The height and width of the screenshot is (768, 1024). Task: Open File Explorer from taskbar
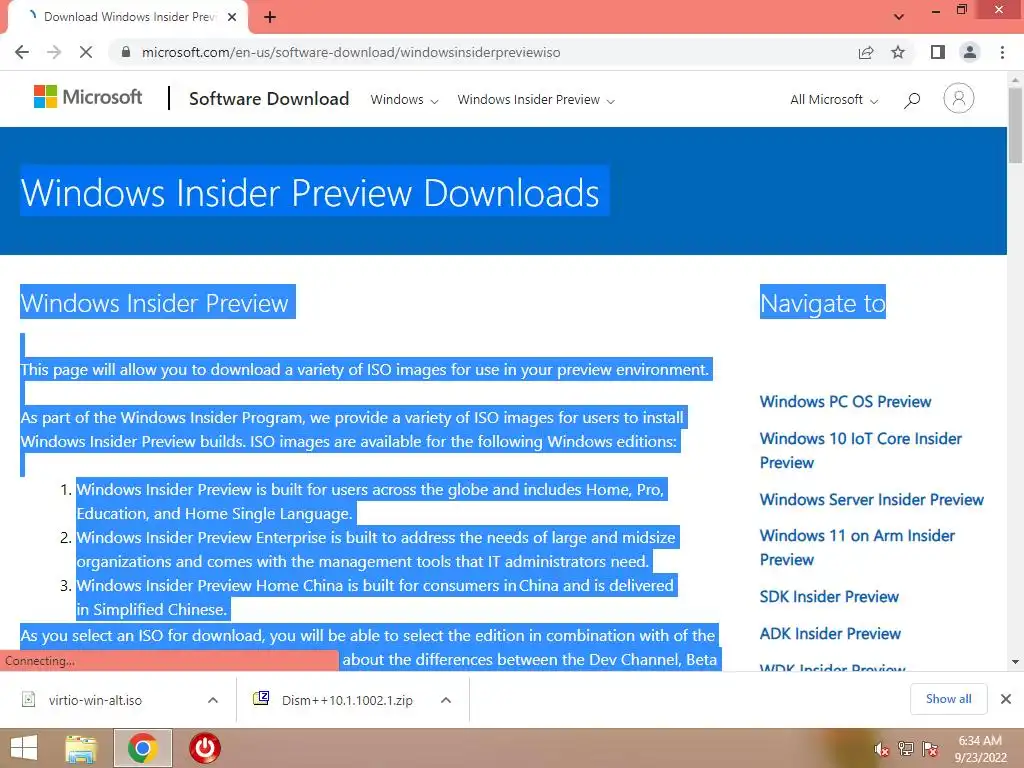point(80,748)
